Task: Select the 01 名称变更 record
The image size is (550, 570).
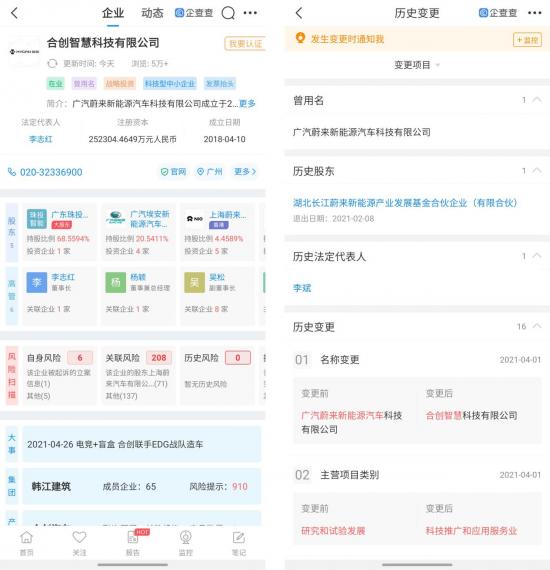Action: tap(417, 360)
